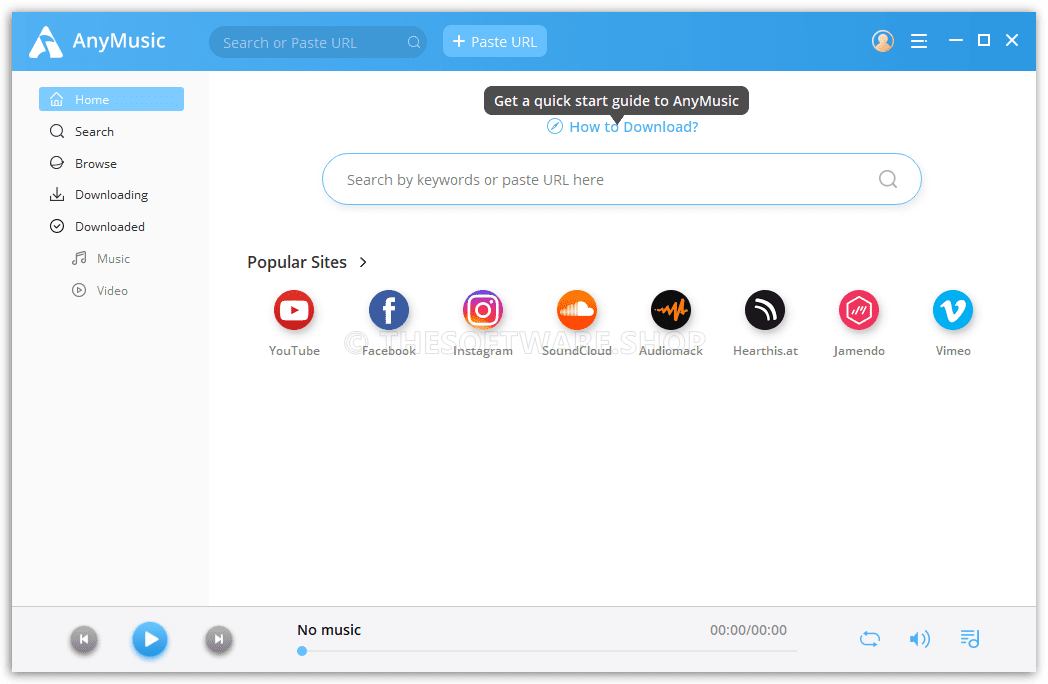Click the magnifier in the main search box
The width and height of the screenshot is (1048, 684).
(888, 179)
